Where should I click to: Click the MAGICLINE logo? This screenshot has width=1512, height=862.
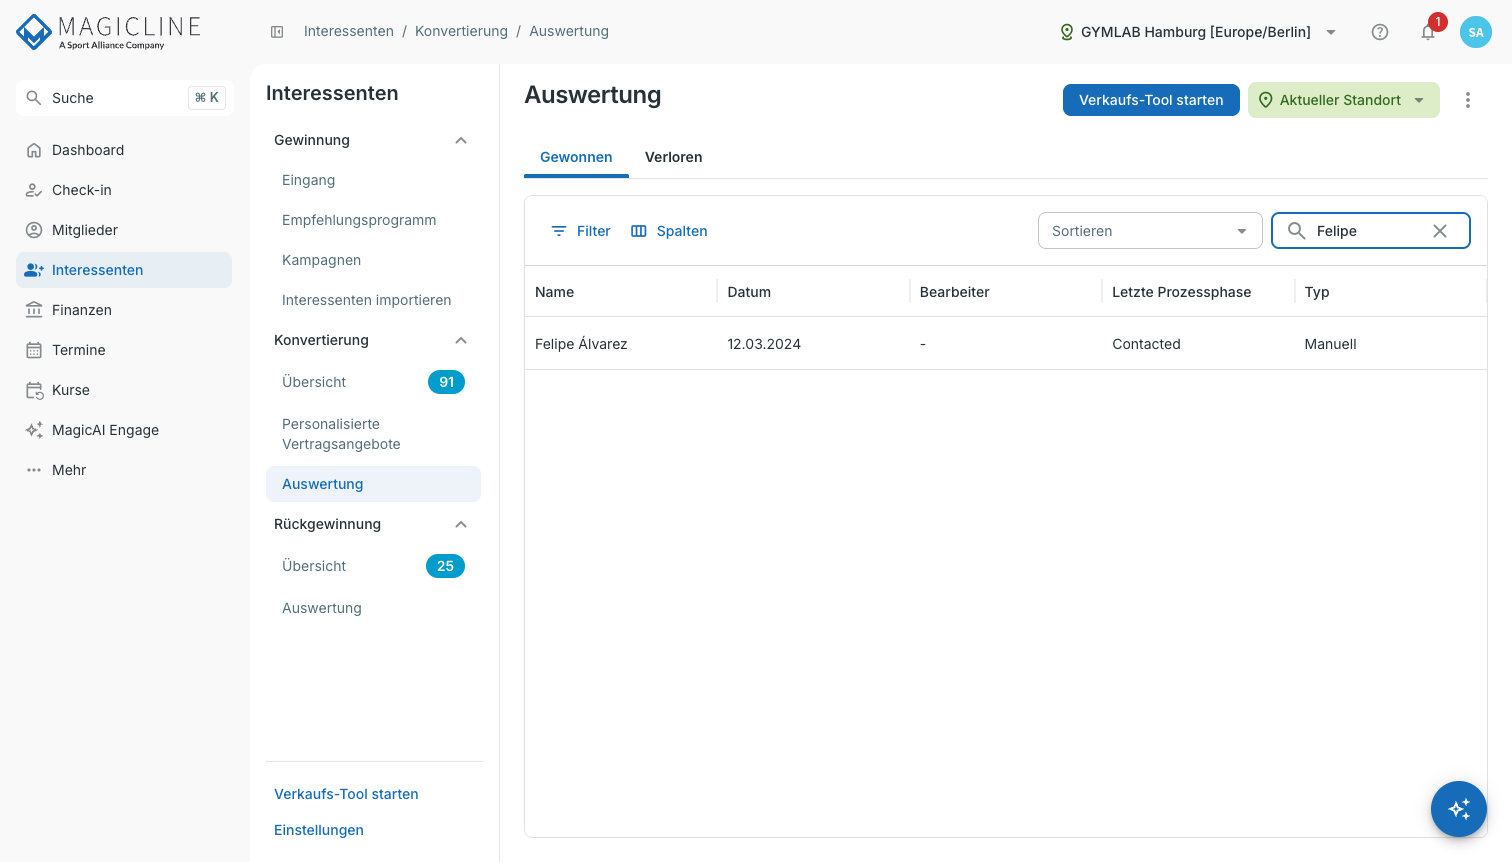click(x=109, y=32)
